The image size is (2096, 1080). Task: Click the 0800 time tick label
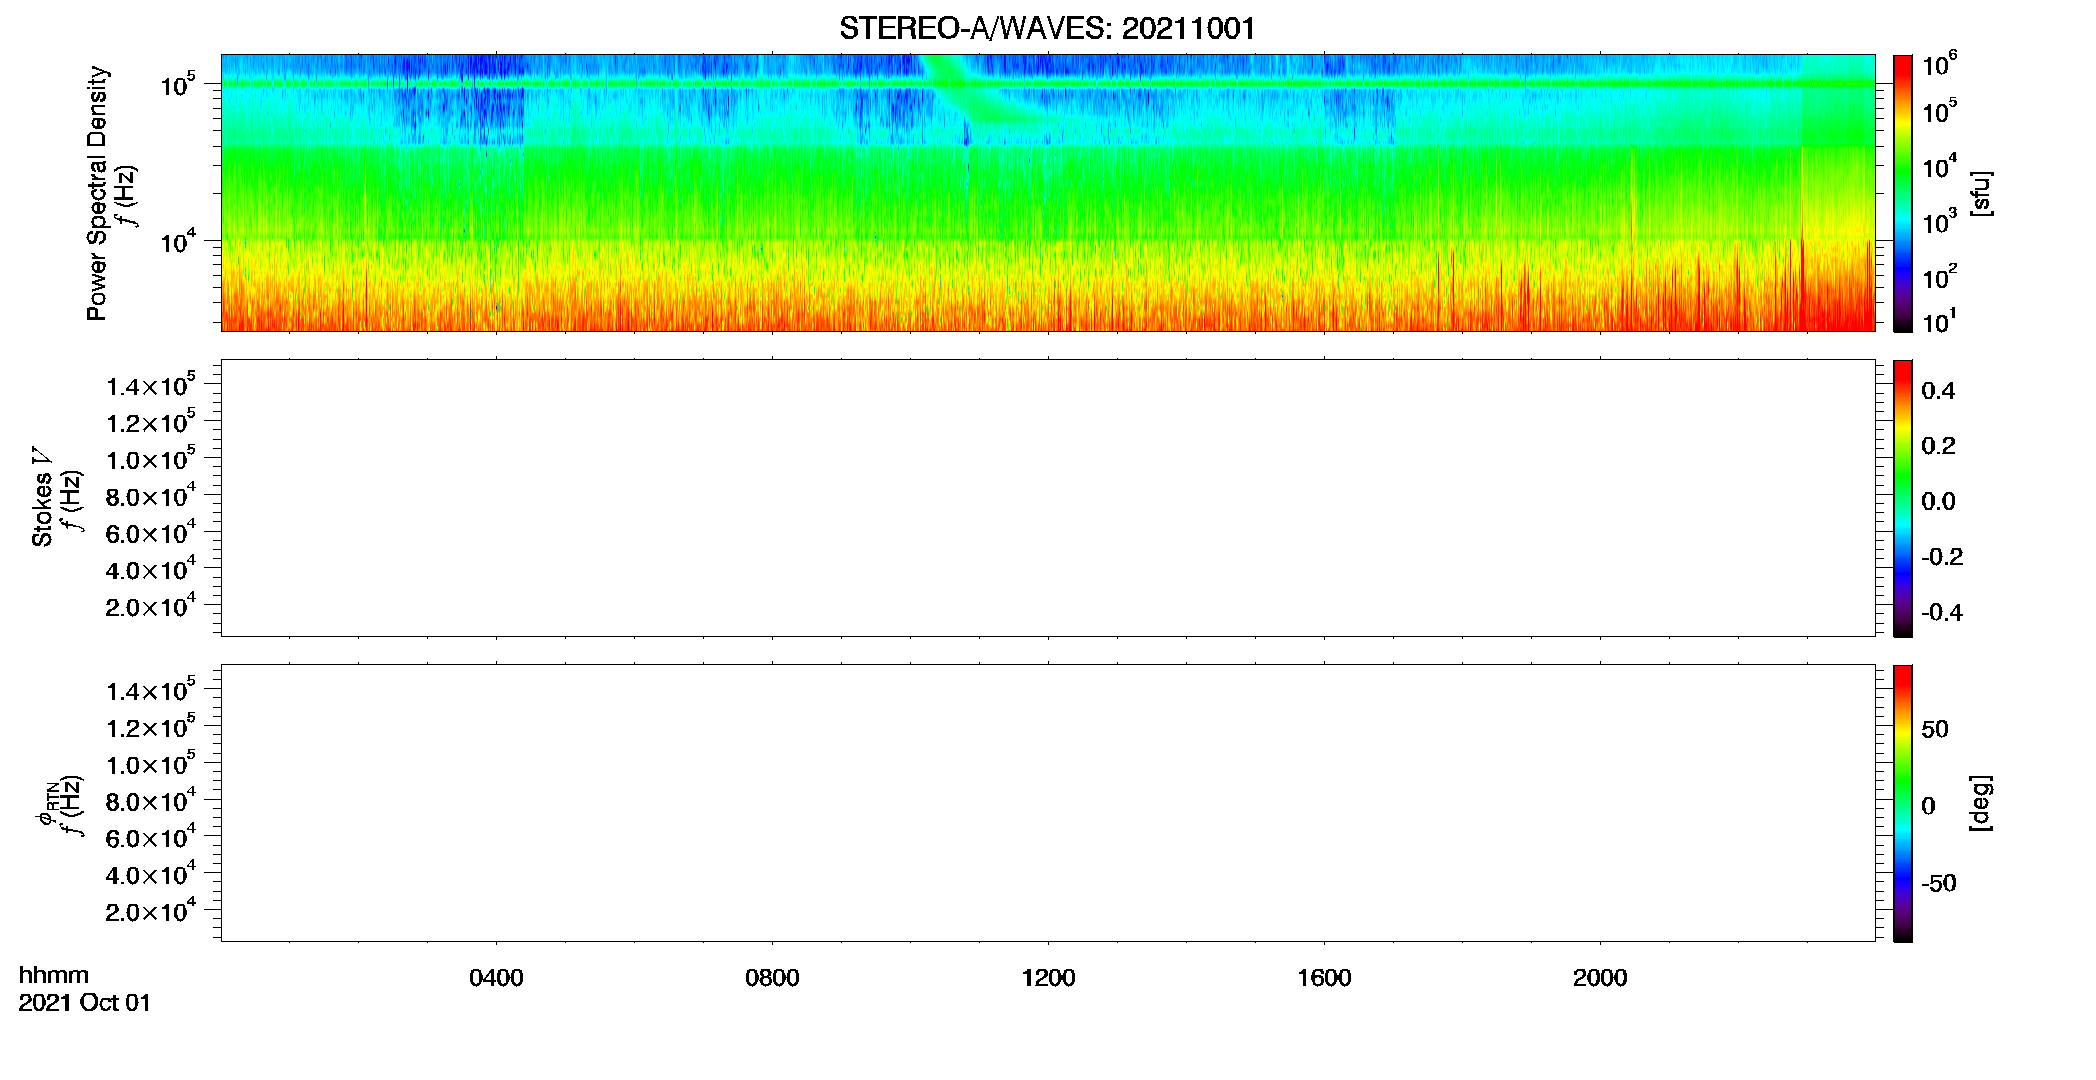point(772,978)
